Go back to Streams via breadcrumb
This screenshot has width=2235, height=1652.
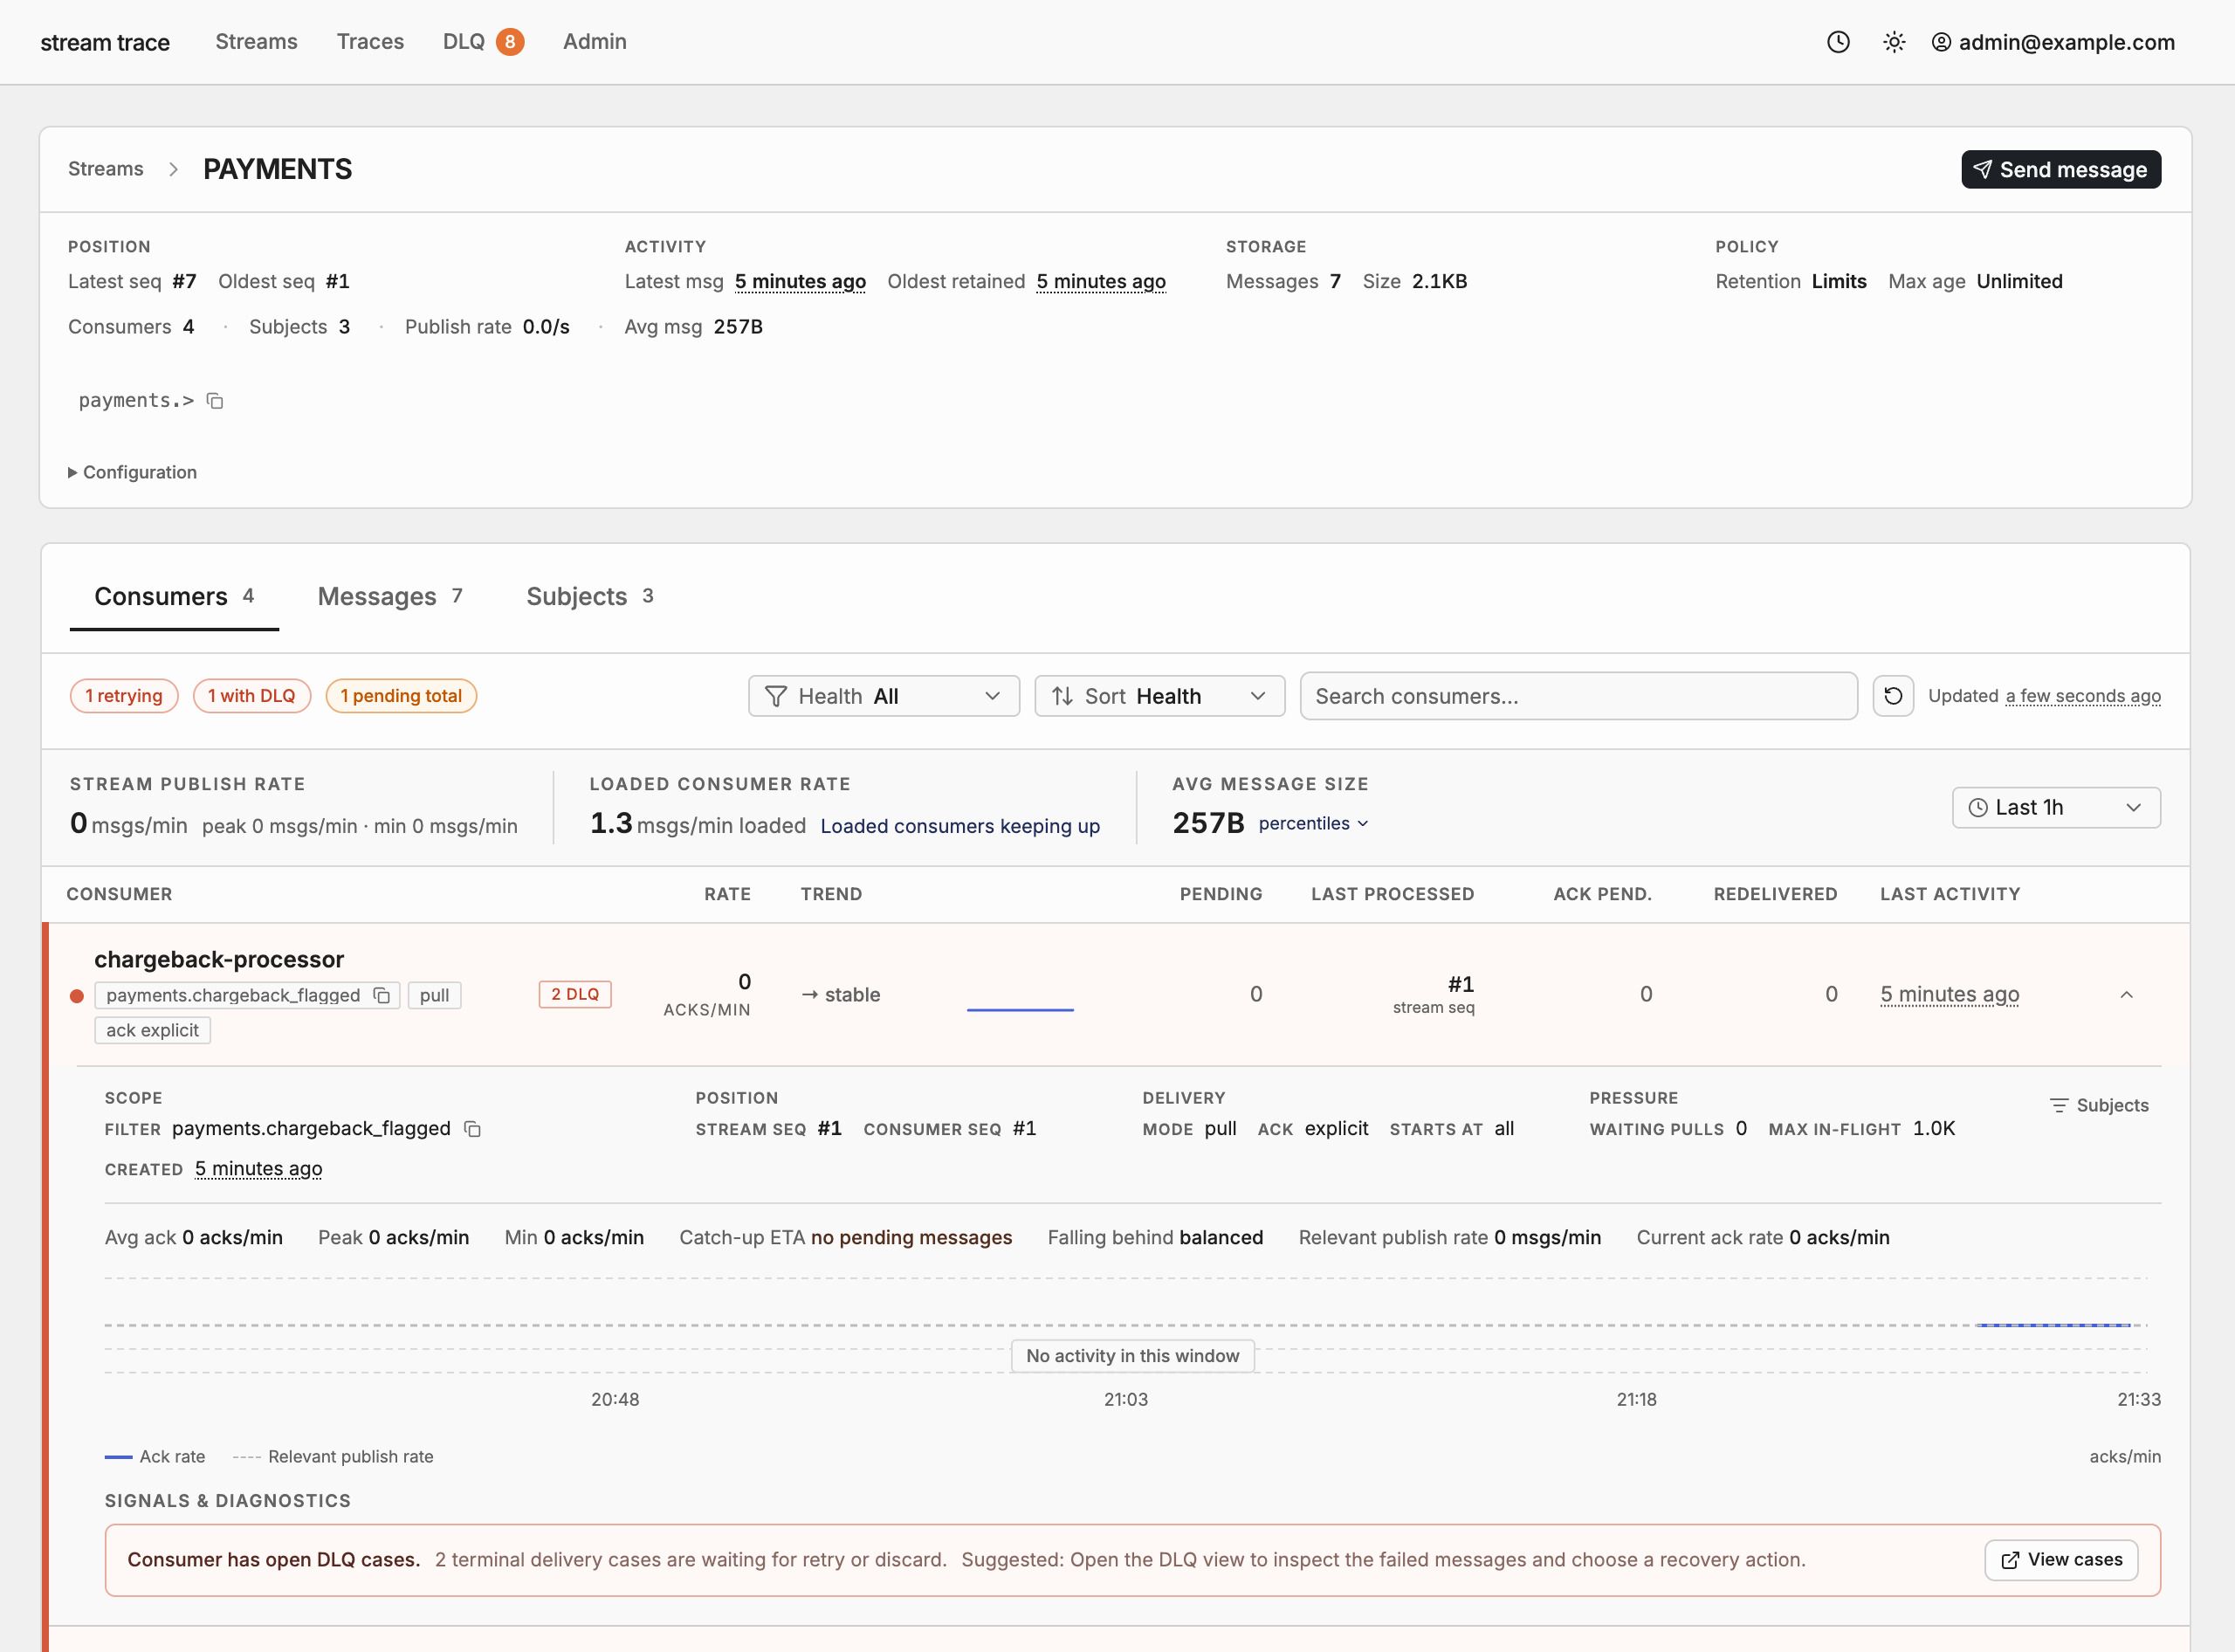point(106,169)
